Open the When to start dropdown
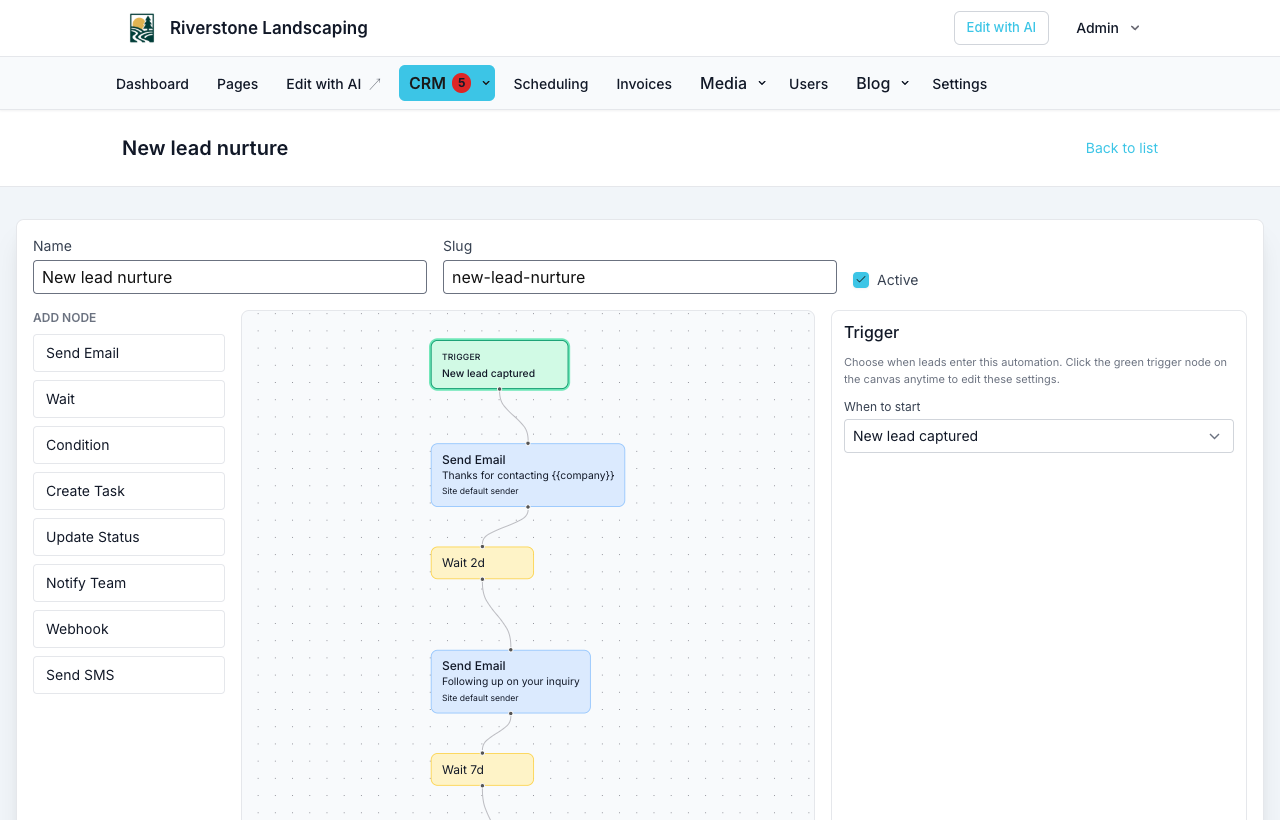 [1038, 436]
